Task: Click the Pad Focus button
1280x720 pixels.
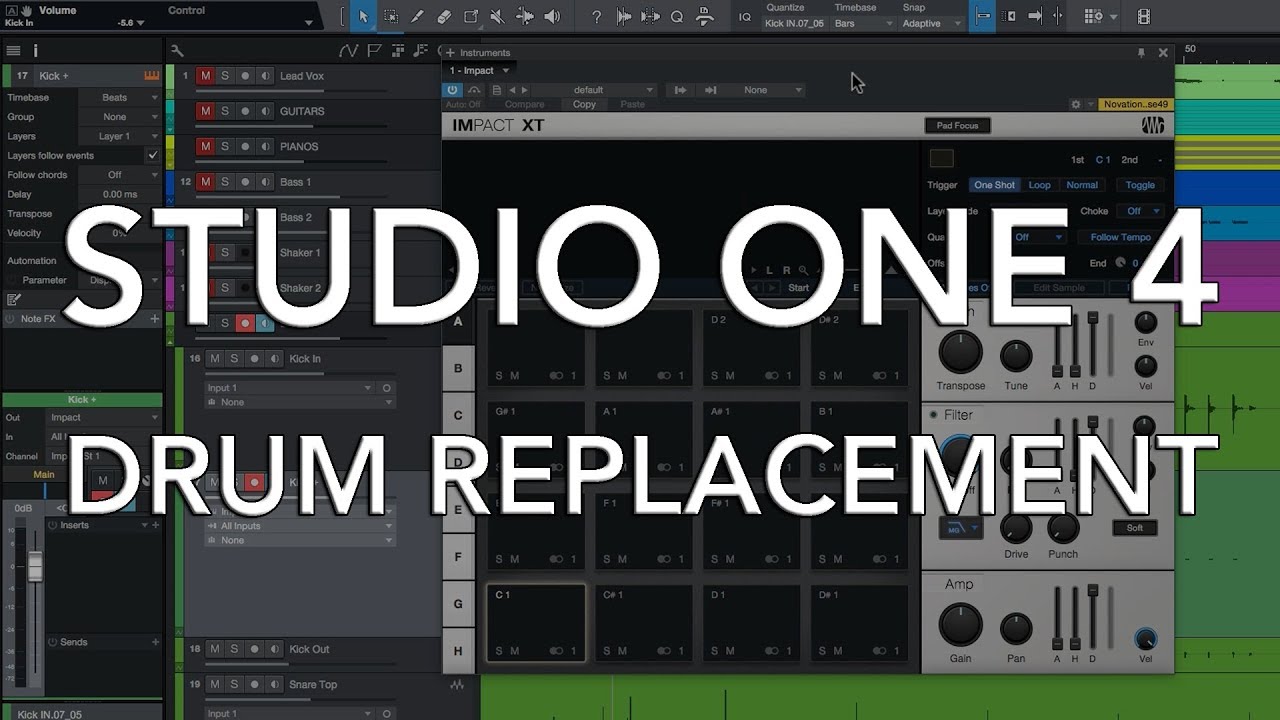Action: tap(958, 125)
